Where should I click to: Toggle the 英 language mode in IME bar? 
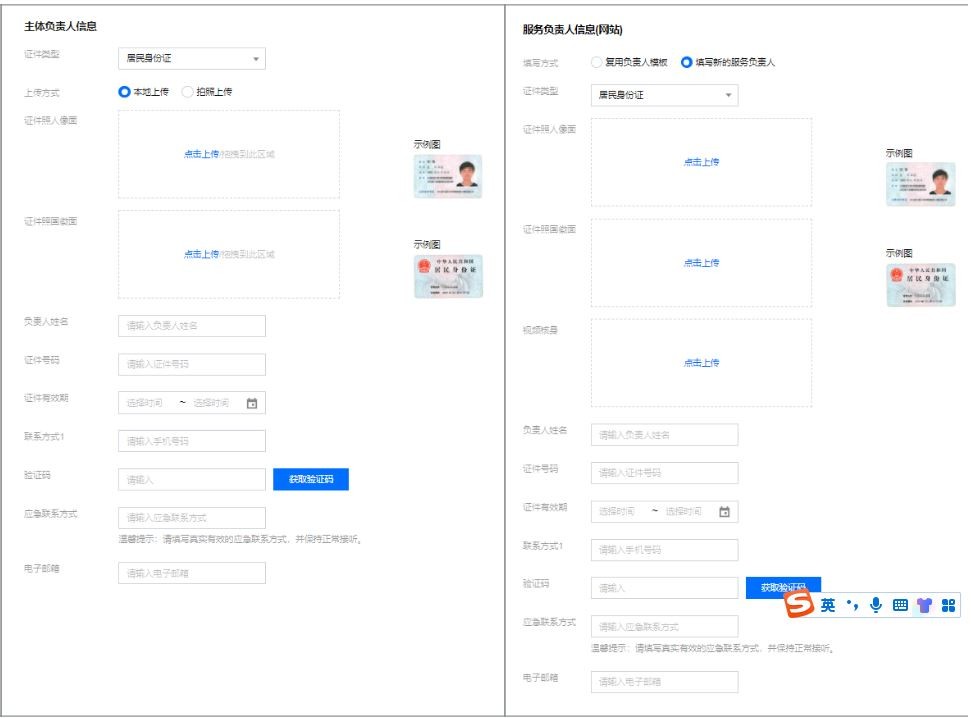828,606
